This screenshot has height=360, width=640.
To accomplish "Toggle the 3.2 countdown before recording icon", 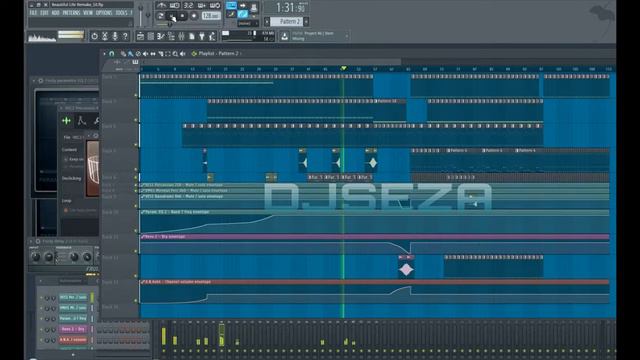I will 188,6.
